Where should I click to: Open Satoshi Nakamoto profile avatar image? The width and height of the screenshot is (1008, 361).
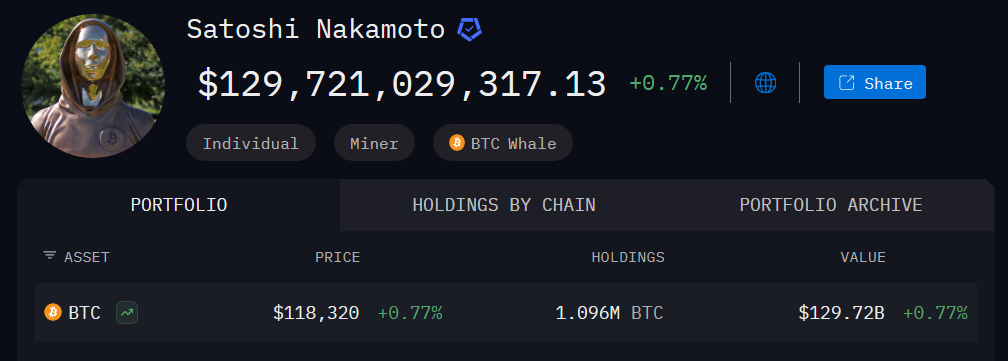coord(93,86)
